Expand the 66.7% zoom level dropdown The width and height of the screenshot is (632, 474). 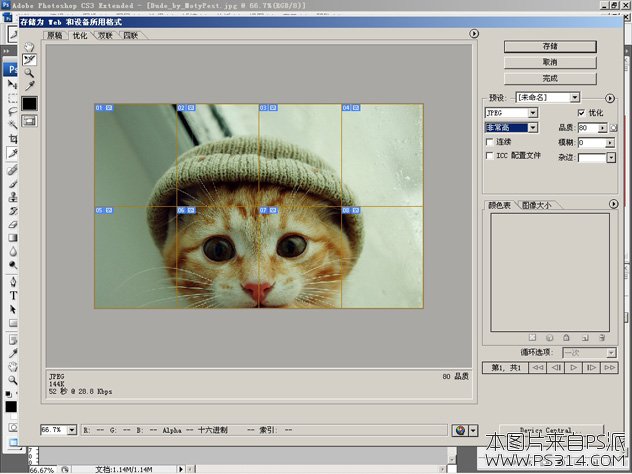(x=71, y=429)
